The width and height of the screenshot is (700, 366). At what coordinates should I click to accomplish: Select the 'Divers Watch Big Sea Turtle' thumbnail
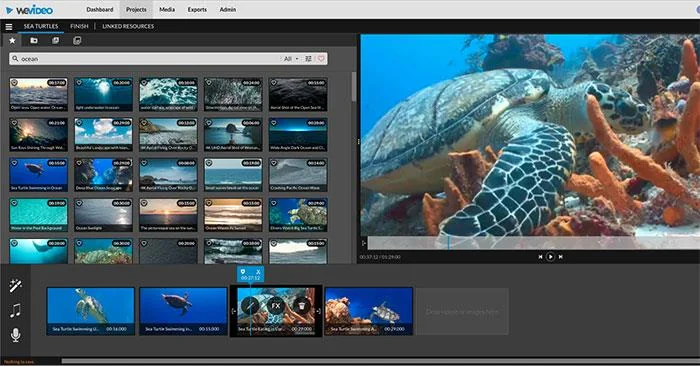pyautogui.click(x=298, y=215)
